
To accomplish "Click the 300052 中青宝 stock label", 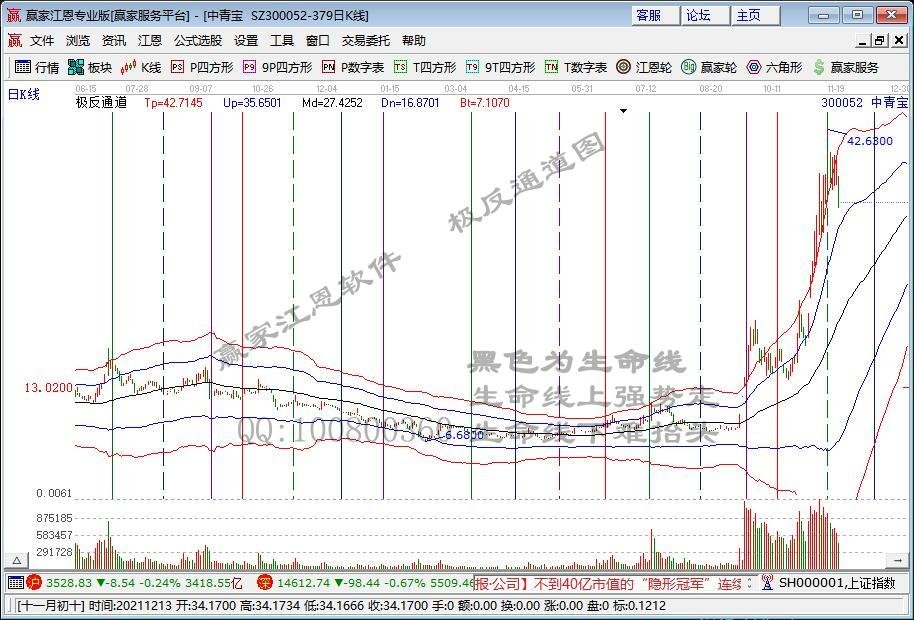I will 864,103.
